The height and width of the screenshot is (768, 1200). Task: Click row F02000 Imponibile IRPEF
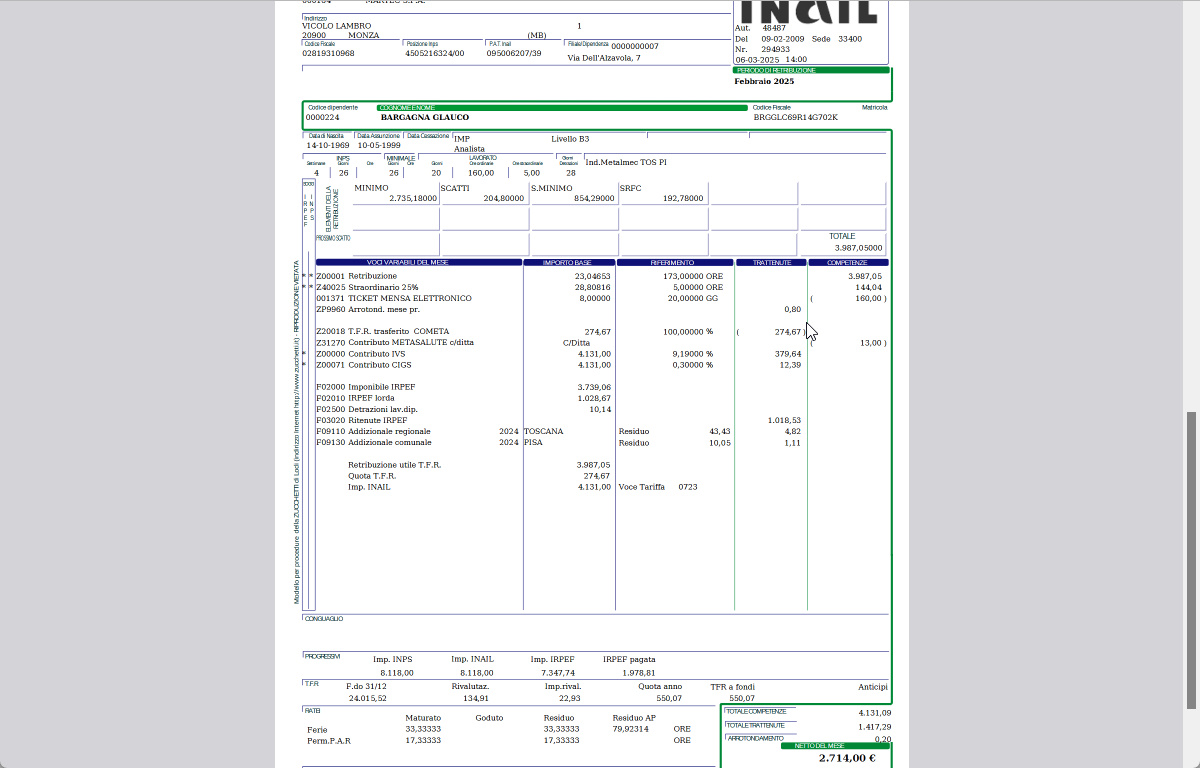pos(601,387)
